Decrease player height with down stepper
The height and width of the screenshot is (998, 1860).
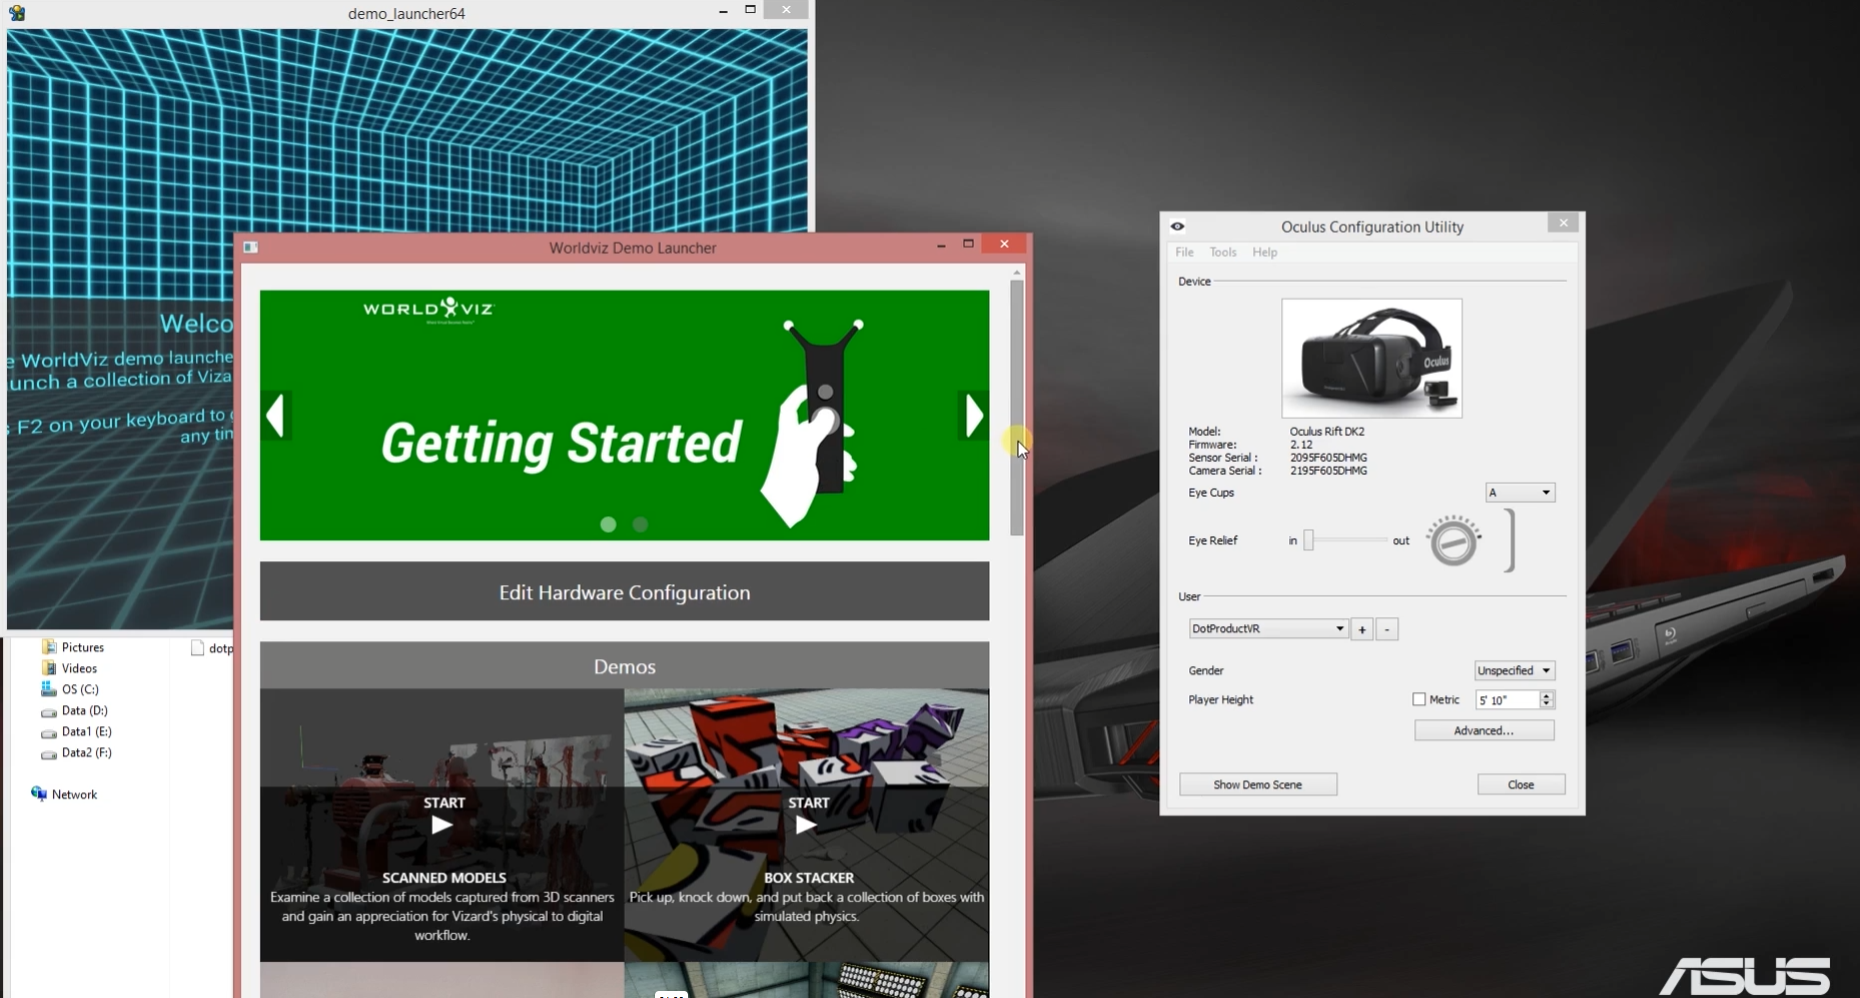click(1547, 704)
